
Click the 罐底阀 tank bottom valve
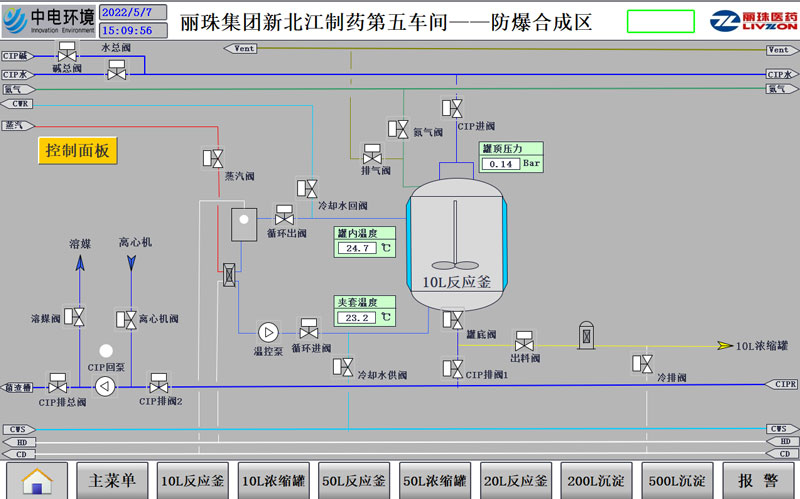[x=453, y=320]
